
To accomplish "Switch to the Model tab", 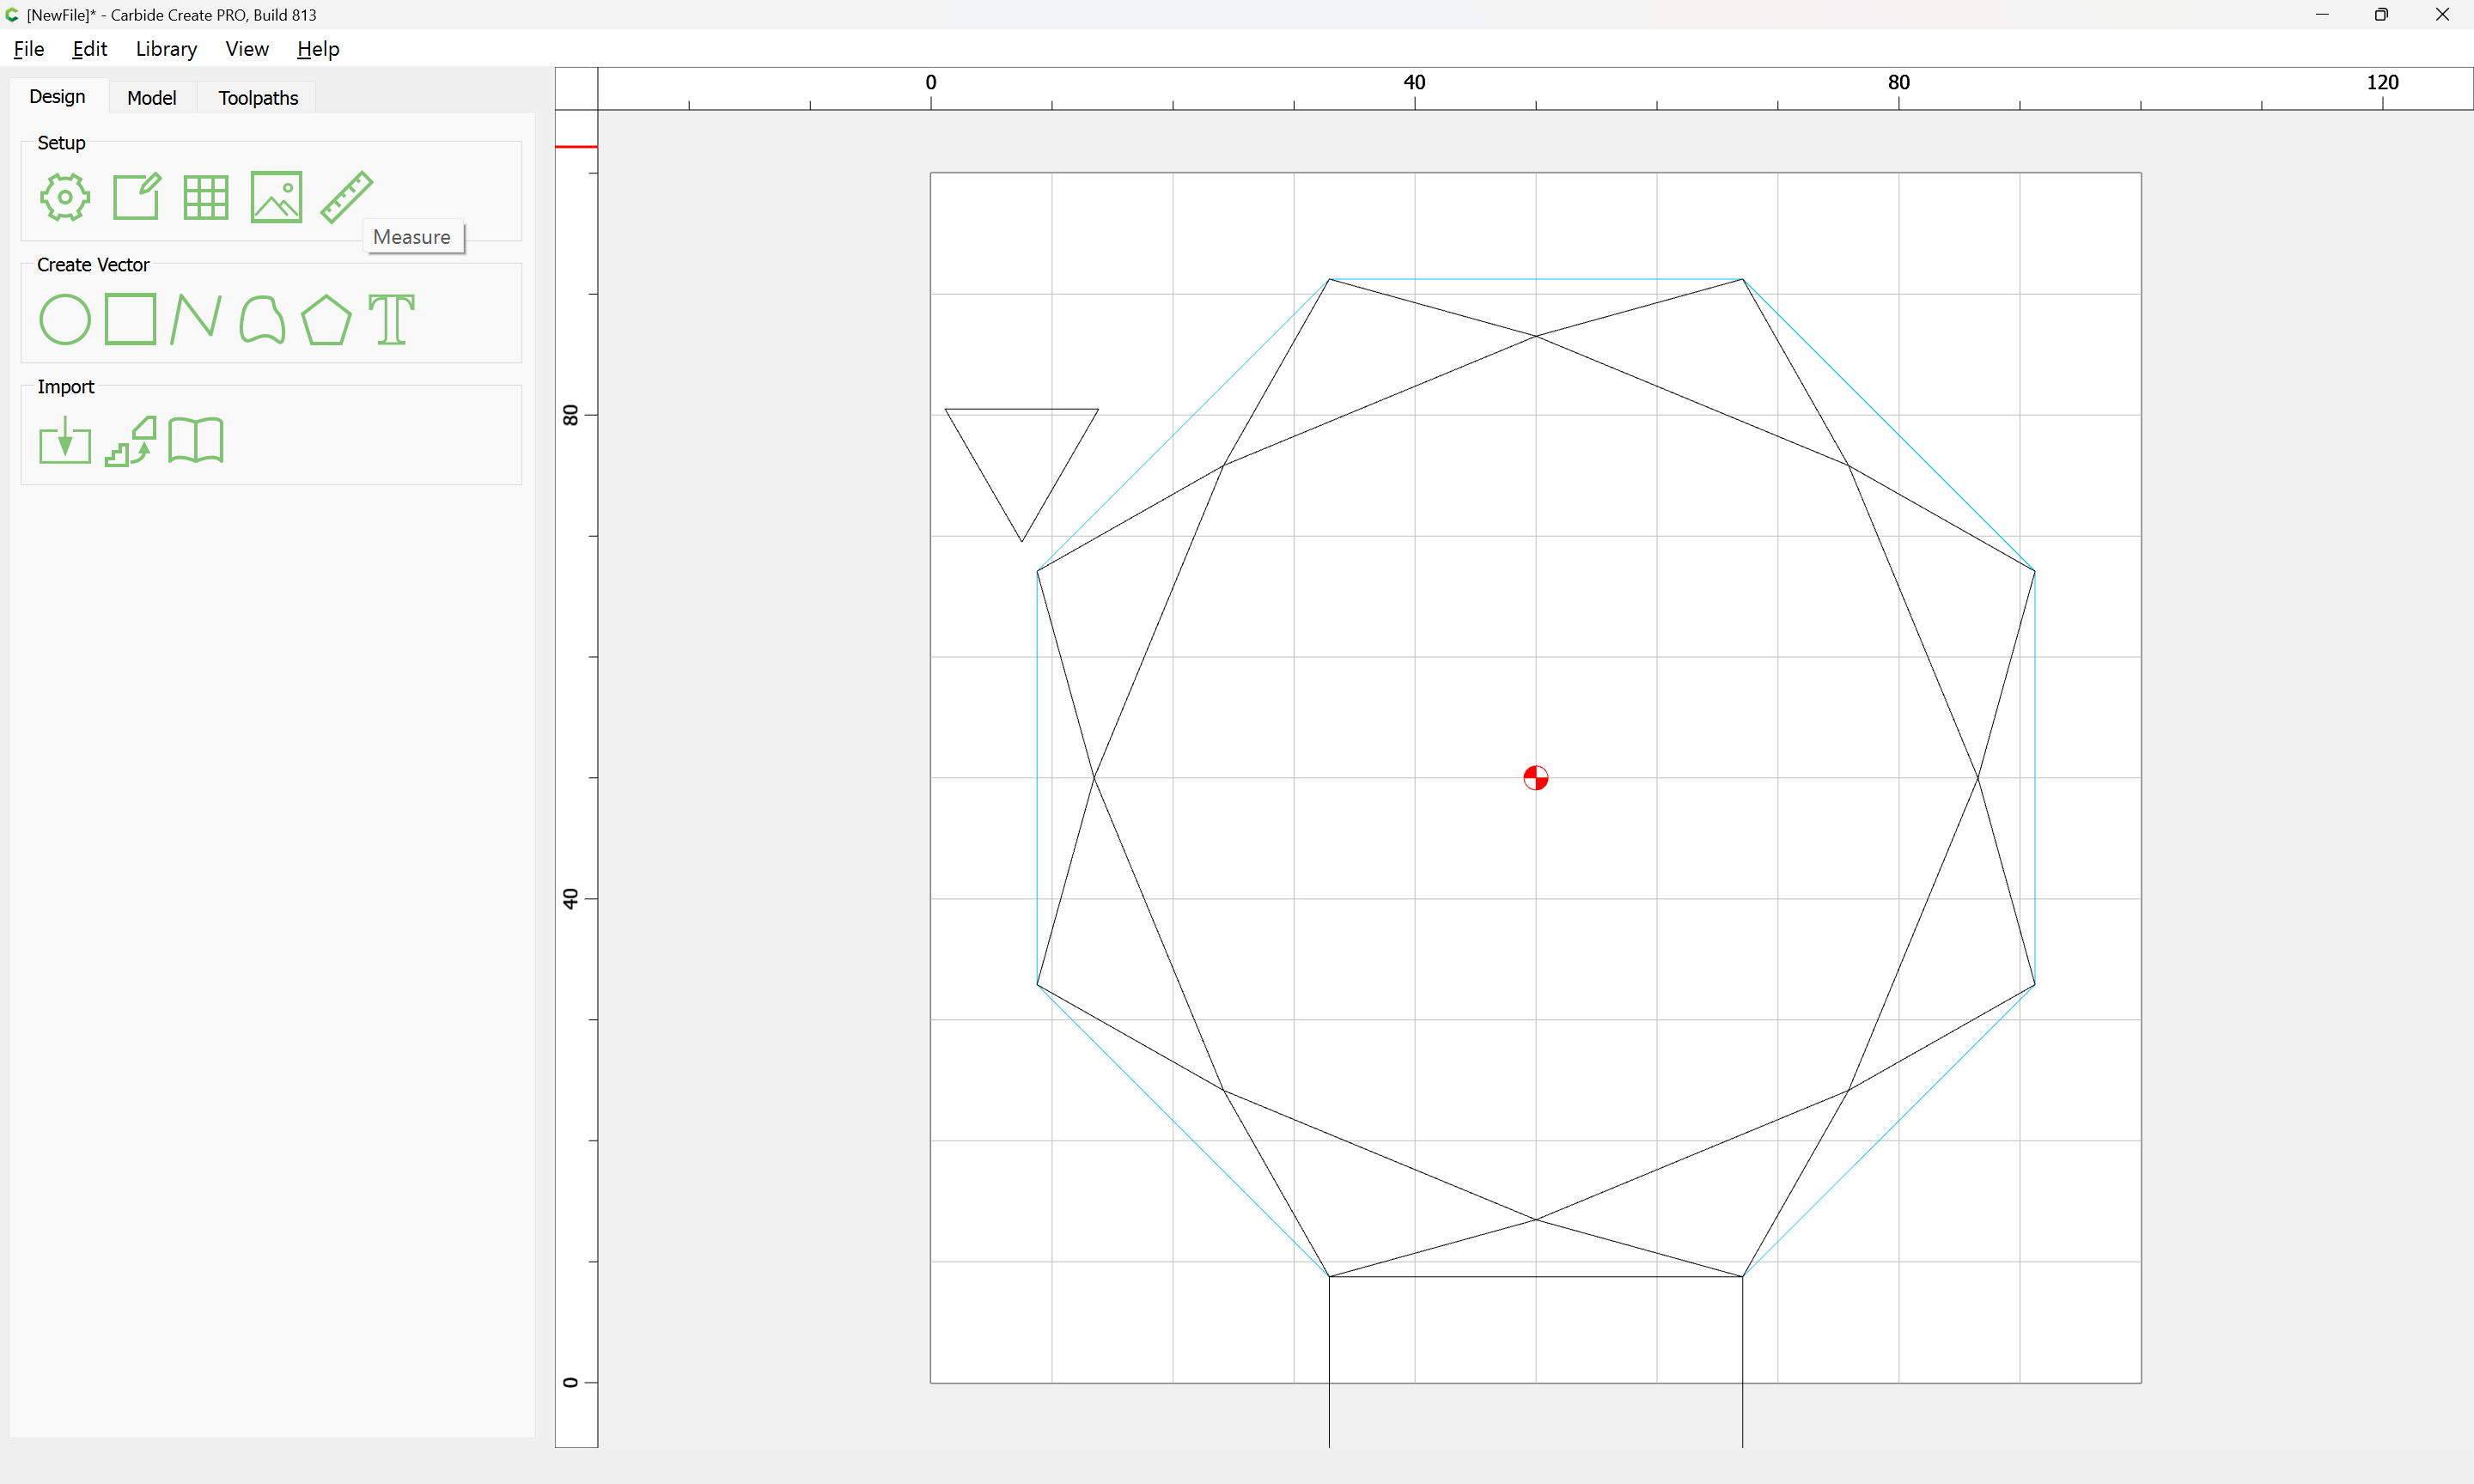I will pyautogui.click(x=152, y=98).
